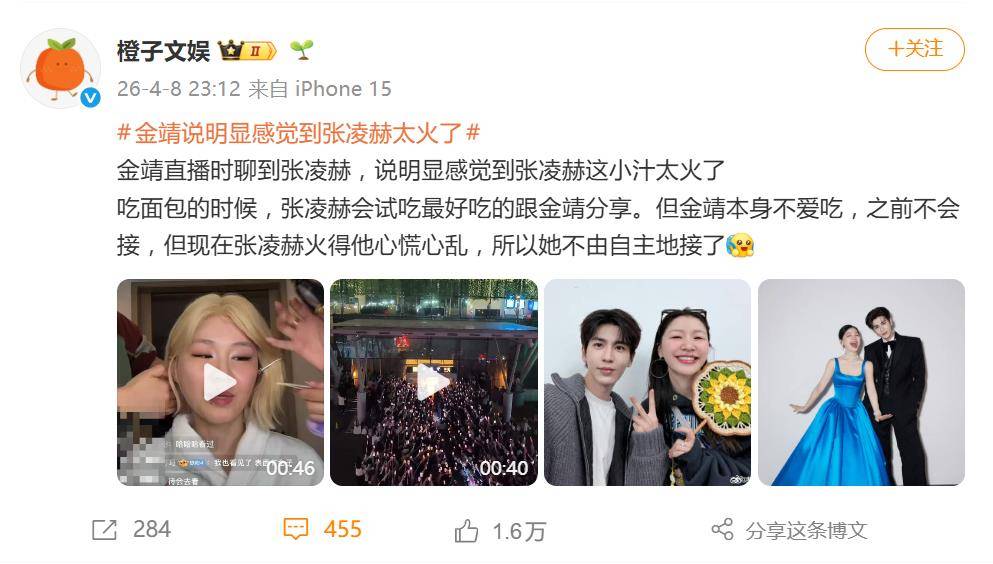The width and height of the screenshot is (993, 564).
Task: Click the blue verified badge on the avatar
Action: pyautogui.click(x=91, y=97)
